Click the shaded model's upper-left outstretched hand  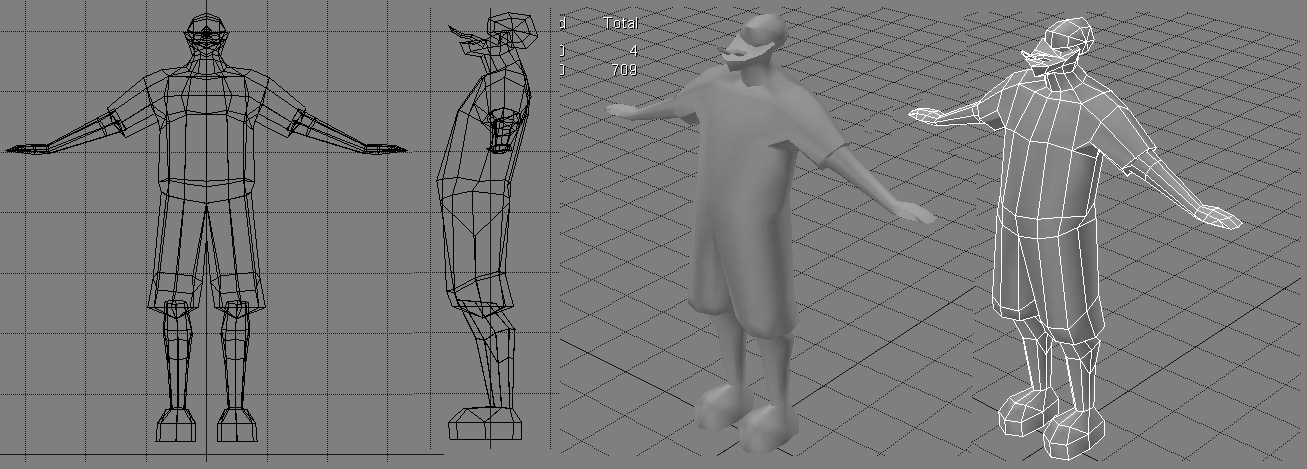[622, 109]
